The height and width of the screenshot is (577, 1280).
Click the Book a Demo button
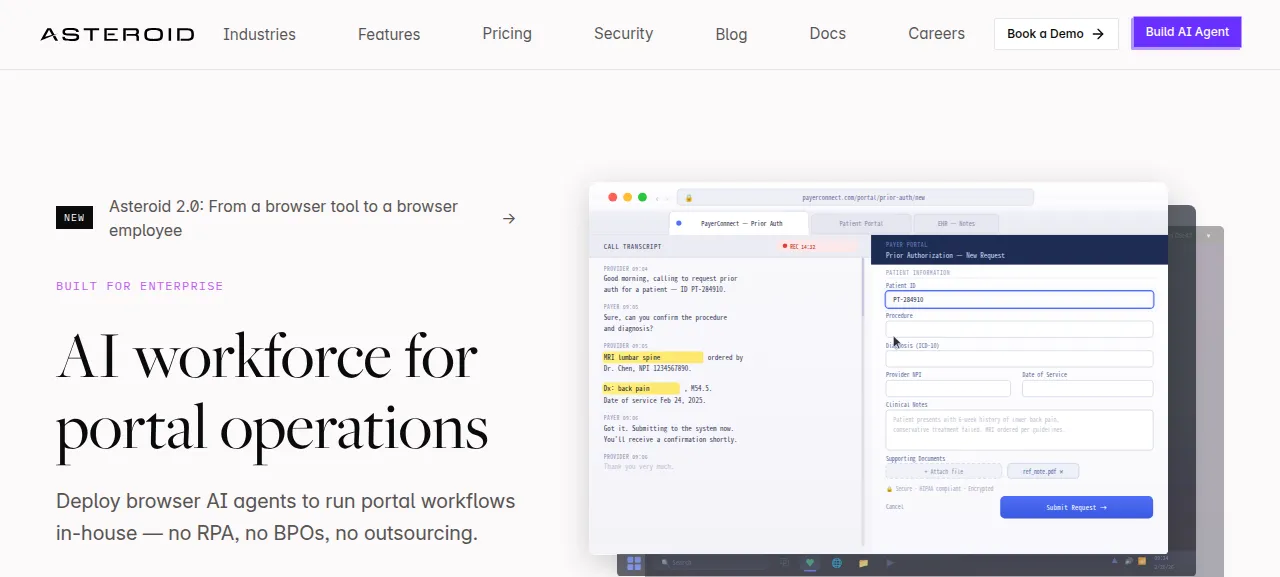1056,34
